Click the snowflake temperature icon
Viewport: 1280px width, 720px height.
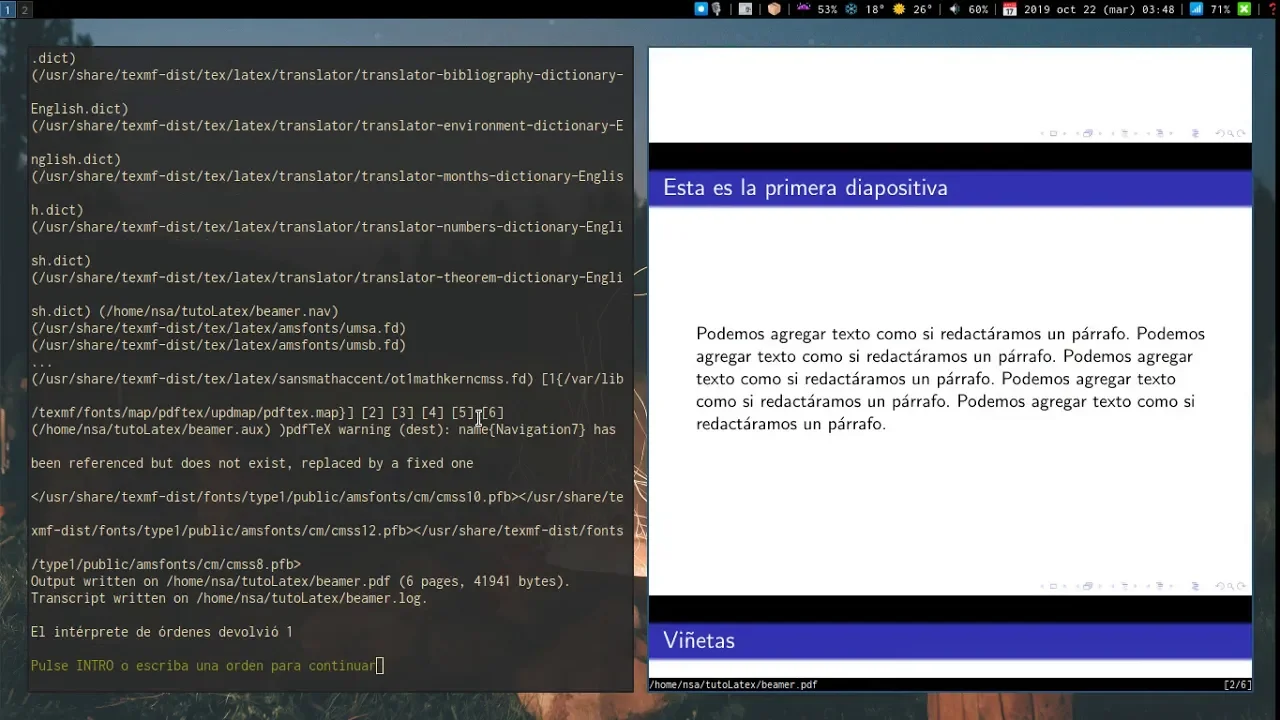[x=852, y=9]
